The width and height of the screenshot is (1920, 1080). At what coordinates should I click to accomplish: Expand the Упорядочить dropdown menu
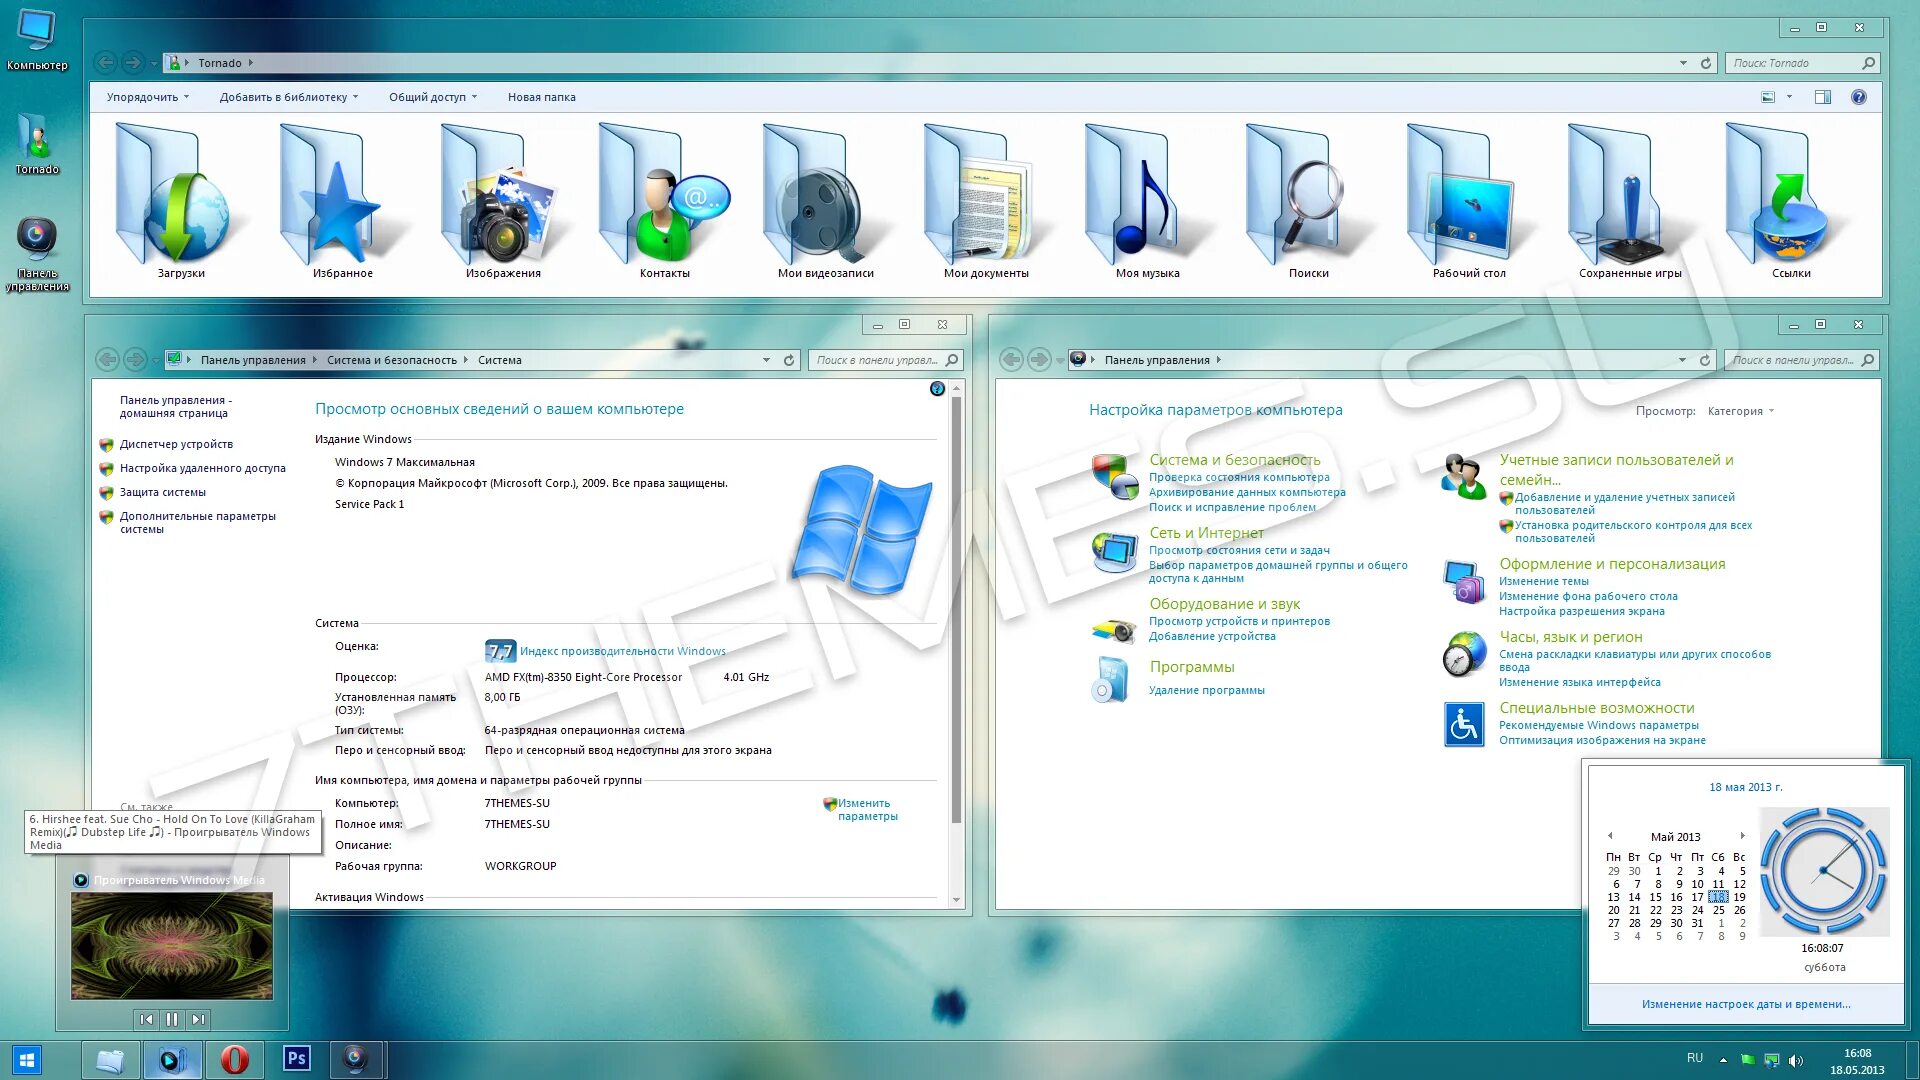[x=145, y=96]
